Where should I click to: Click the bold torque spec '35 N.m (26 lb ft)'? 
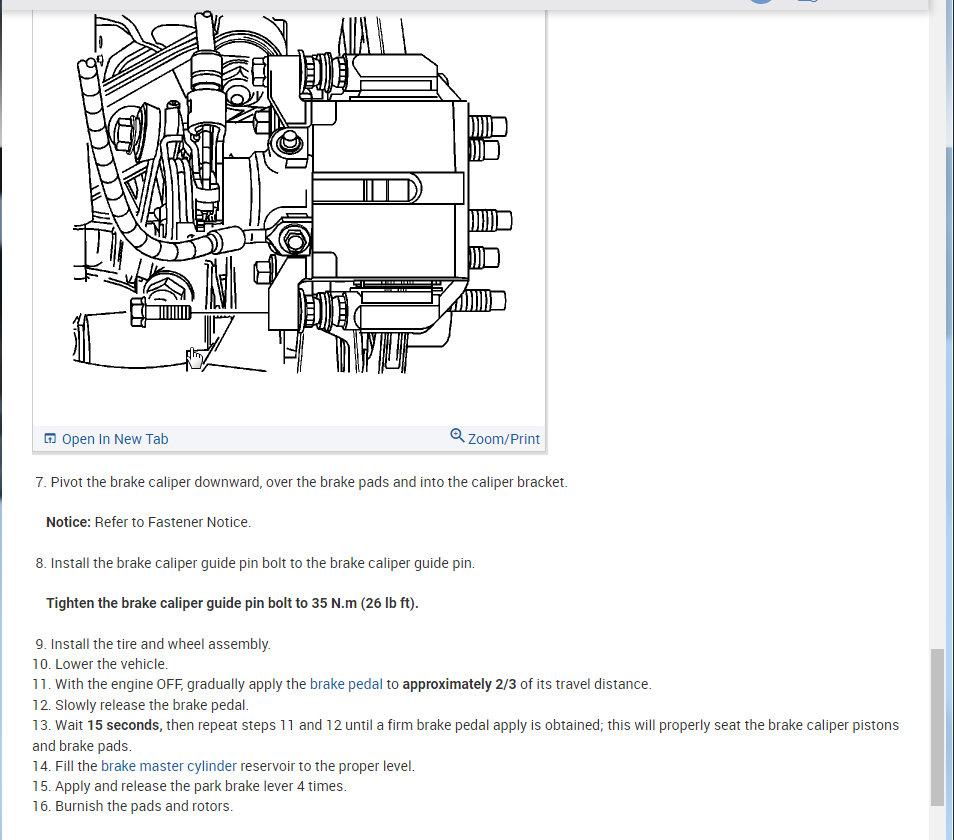point(365,603)
